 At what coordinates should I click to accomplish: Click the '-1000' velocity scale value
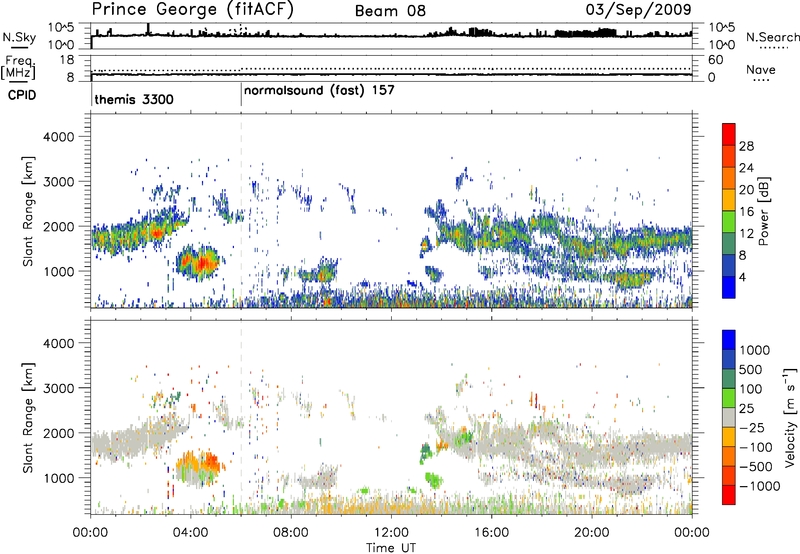(x=759, y=486)
